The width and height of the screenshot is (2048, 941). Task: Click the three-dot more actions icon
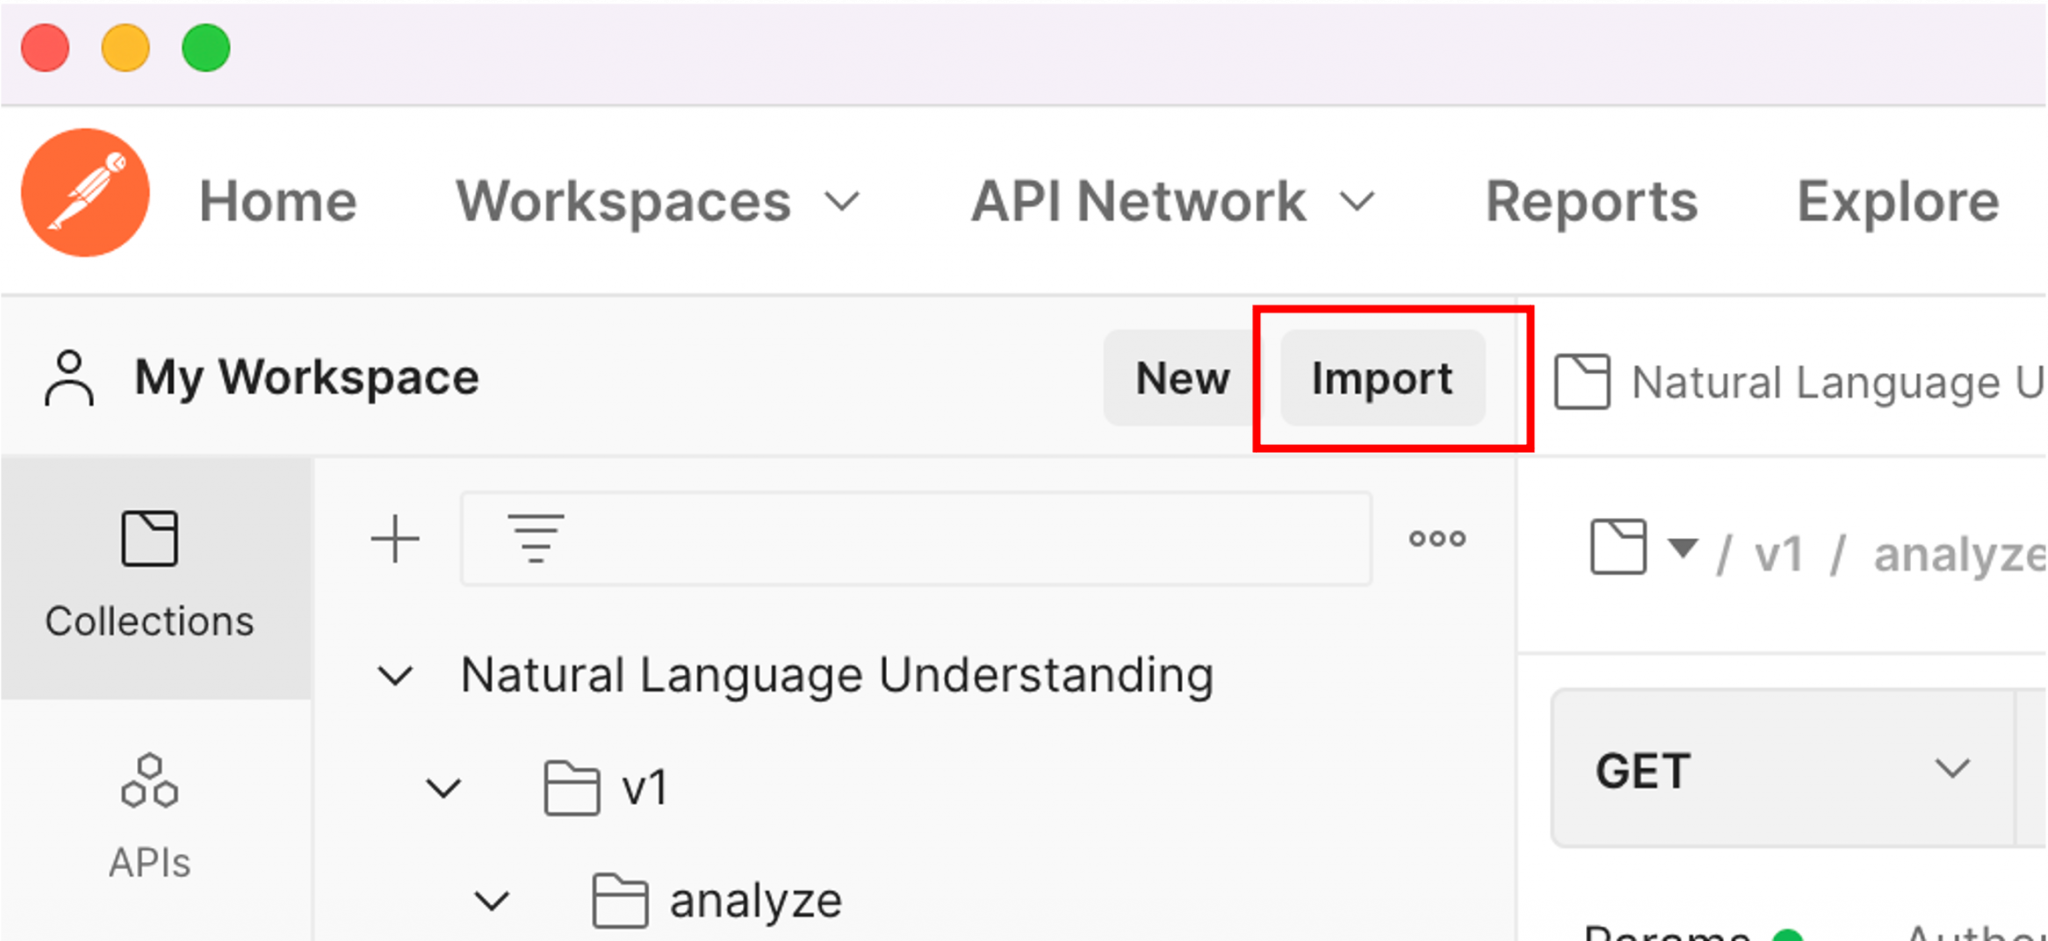1437,539
